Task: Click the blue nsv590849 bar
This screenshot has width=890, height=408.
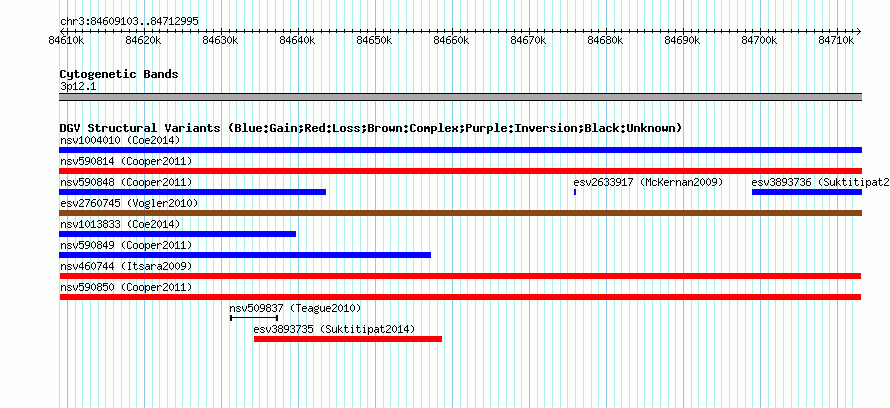Action: [245, 255]
